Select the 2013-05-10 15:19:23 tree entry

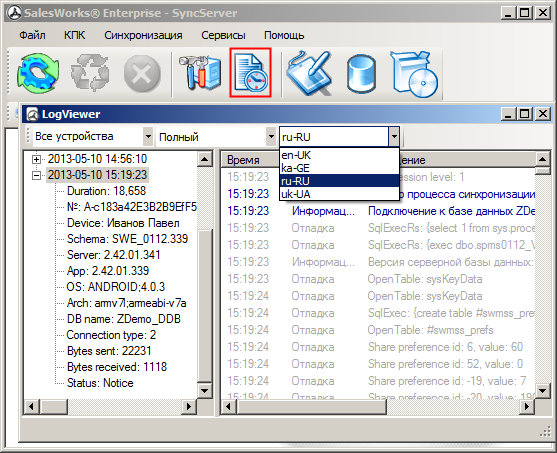tap(97, 175)
